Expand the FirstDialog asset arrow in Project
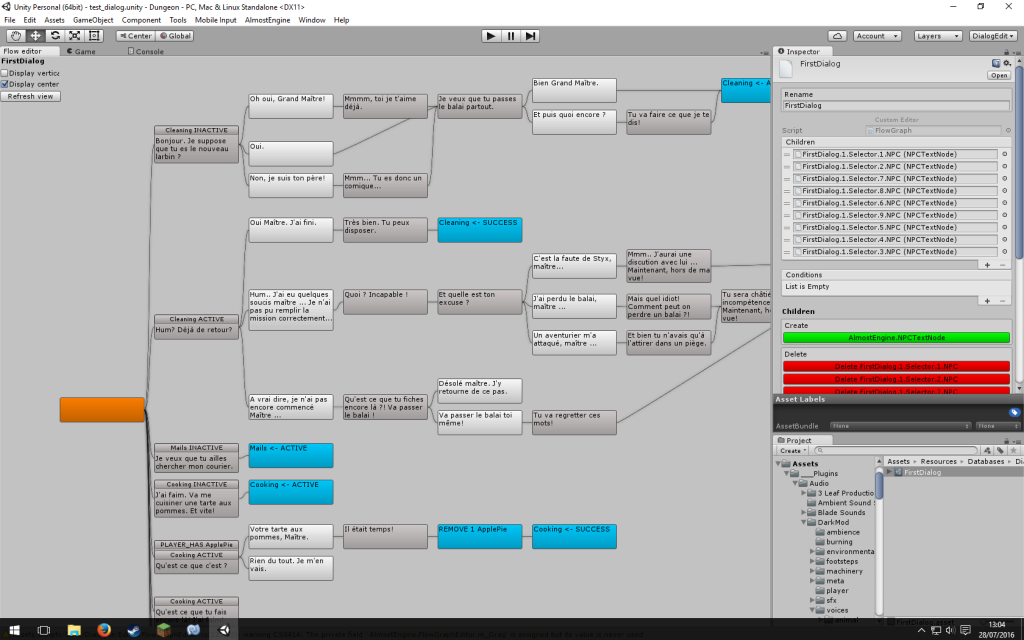 (x=889, y=472)
